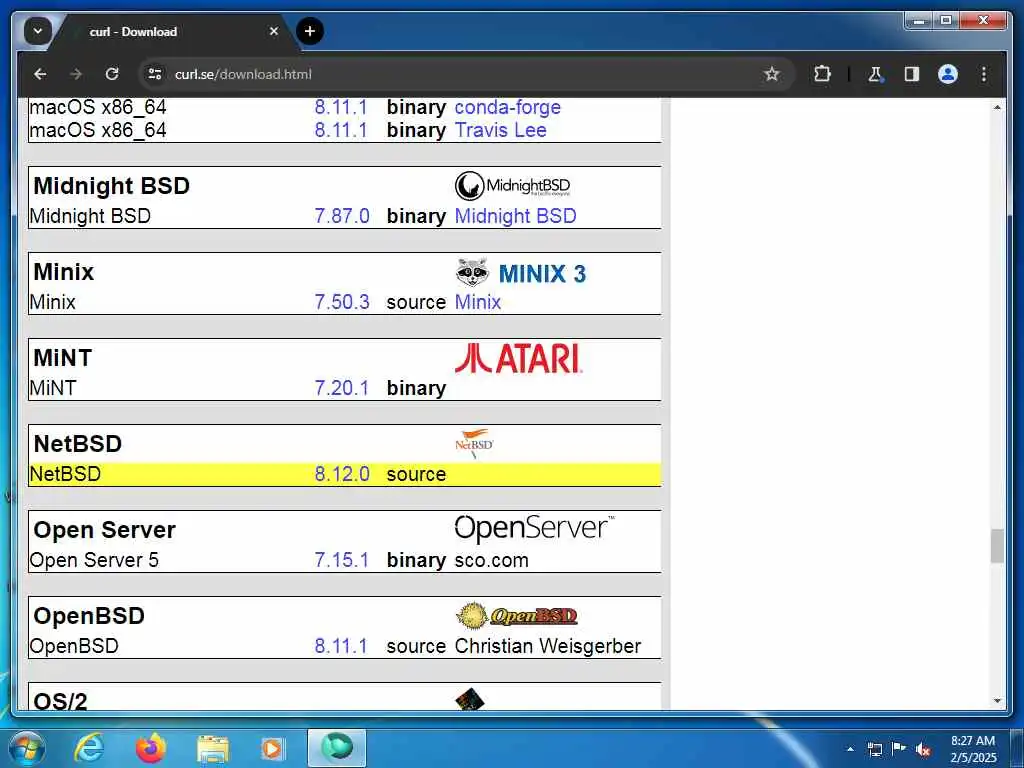Image resolution: width=1024 pixels, height=768 pixels.
Task: Click the MidnightBSD logo
Action: pos(513,185)
